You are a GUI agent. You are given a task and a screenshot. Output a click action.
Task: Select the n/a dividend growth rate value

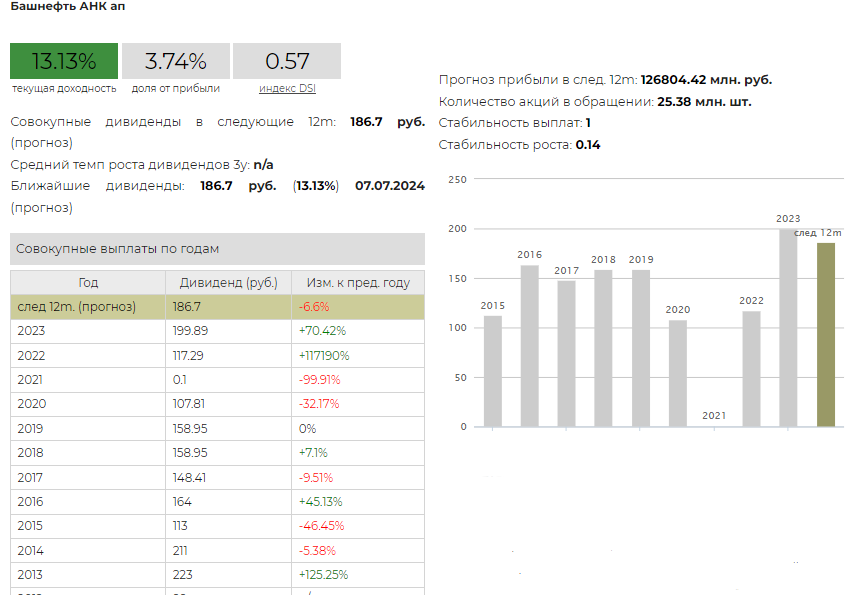[263, 165]
